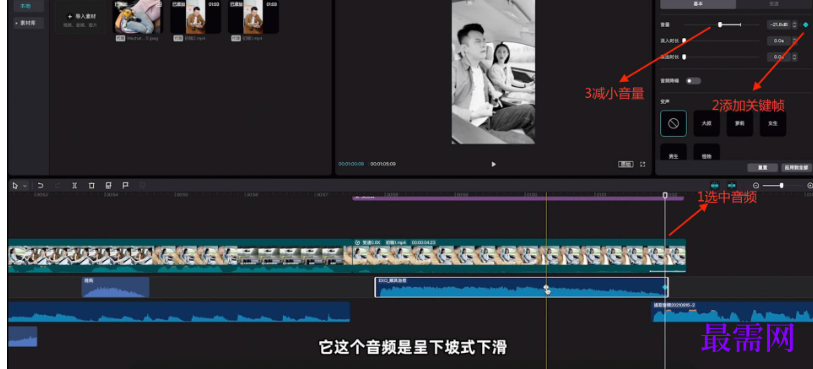Screen dimensions: 813x369
Task: Select the 初稿2.mp4 video thumbnail
Action: tap(195, 17)
